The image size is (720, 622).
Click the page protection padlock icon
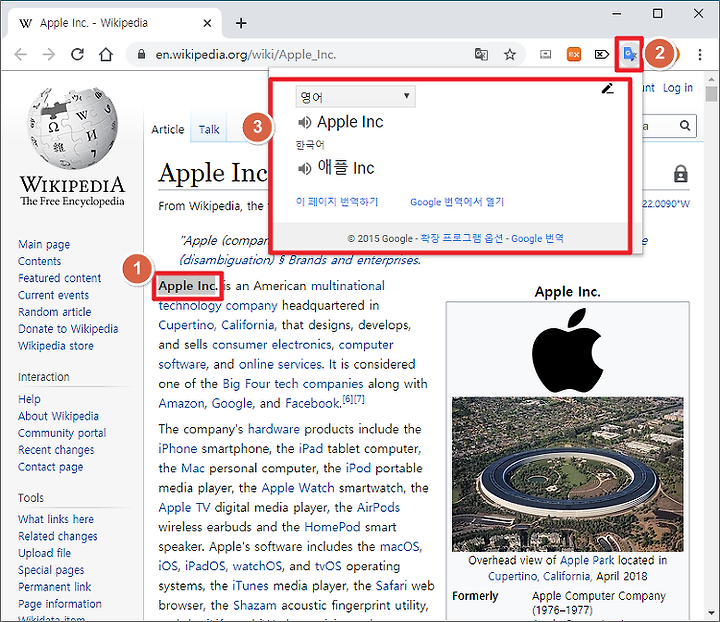click(x=681, y=174)
